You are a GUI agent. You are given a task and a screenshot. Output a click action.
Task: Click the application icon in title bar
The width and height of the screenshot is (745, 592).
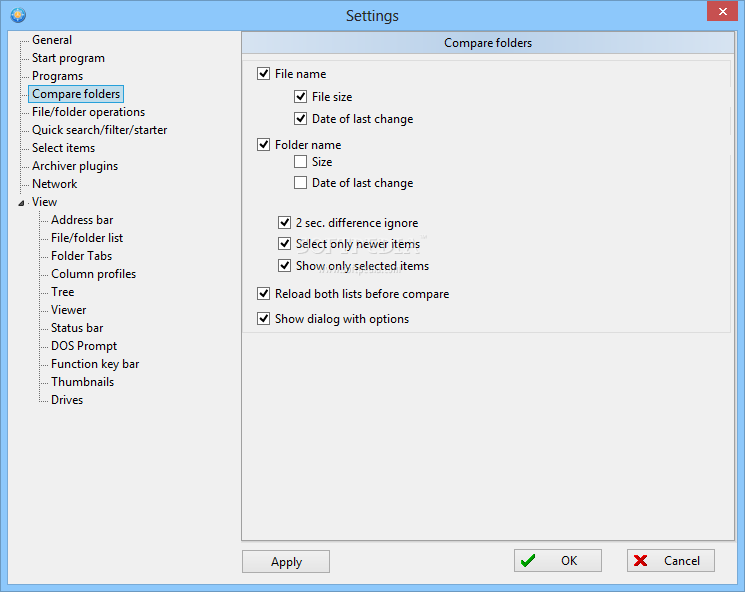[18, 15]
